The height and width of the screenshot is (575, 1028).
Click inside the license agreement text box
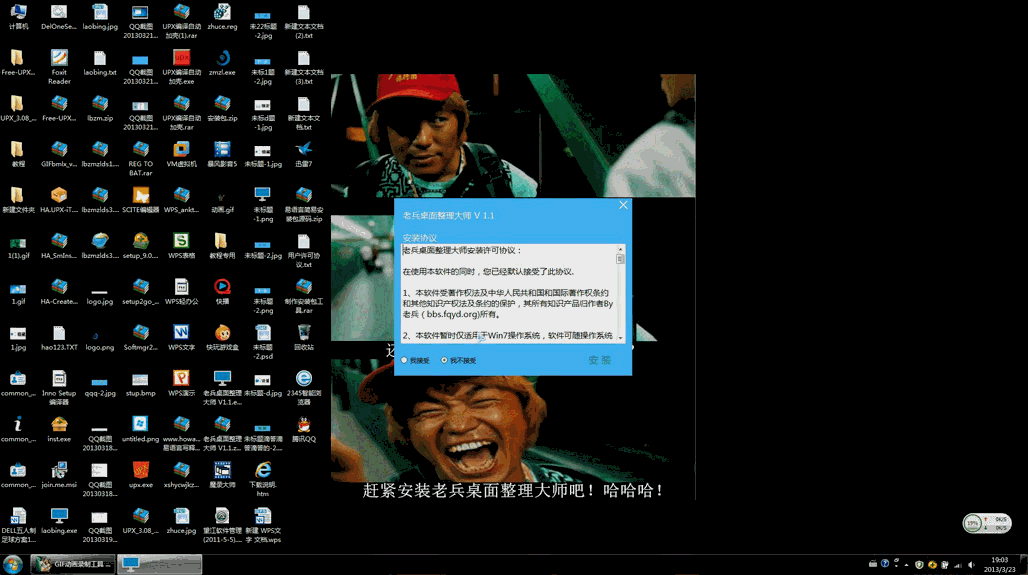pyautogui.click(x=509, y=292)
